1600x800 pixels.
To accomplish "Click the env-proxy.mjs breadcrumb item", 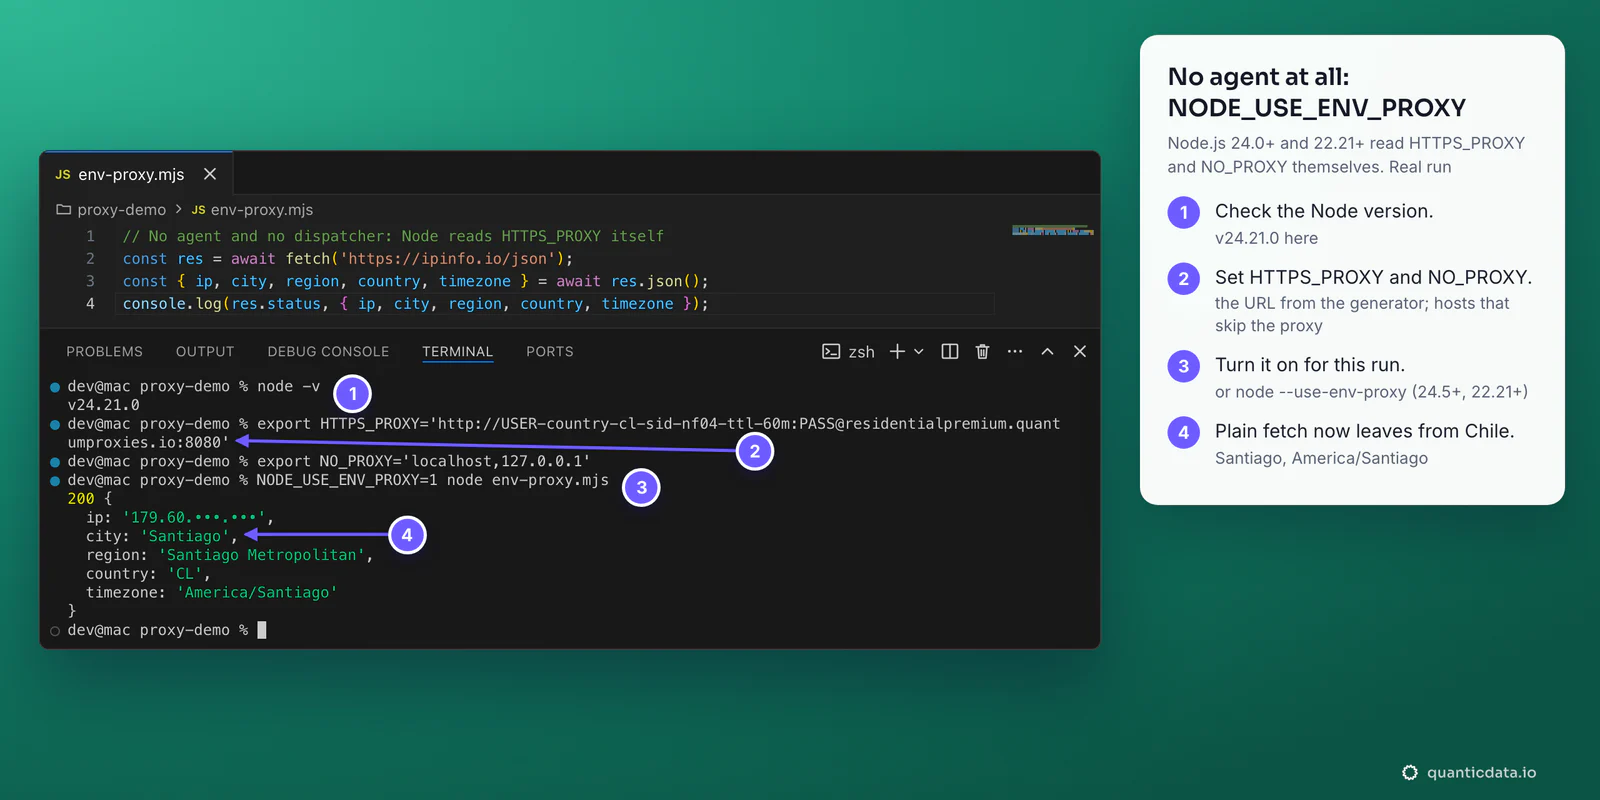I will click(x=252, y=210).
